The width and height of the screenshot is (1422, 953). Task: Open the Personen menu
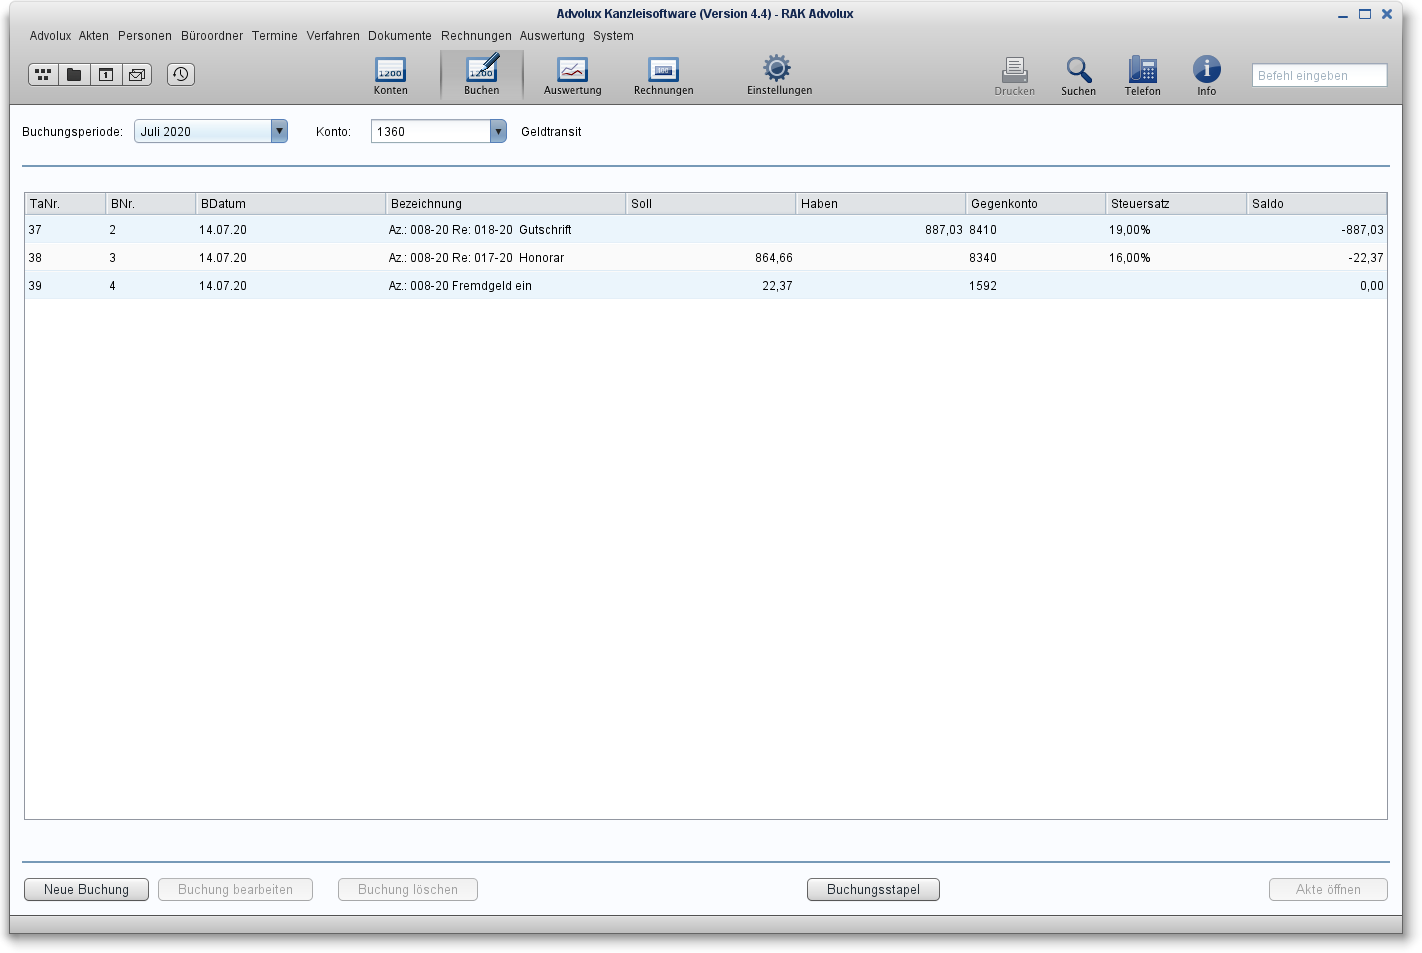[x=145, y=36]
